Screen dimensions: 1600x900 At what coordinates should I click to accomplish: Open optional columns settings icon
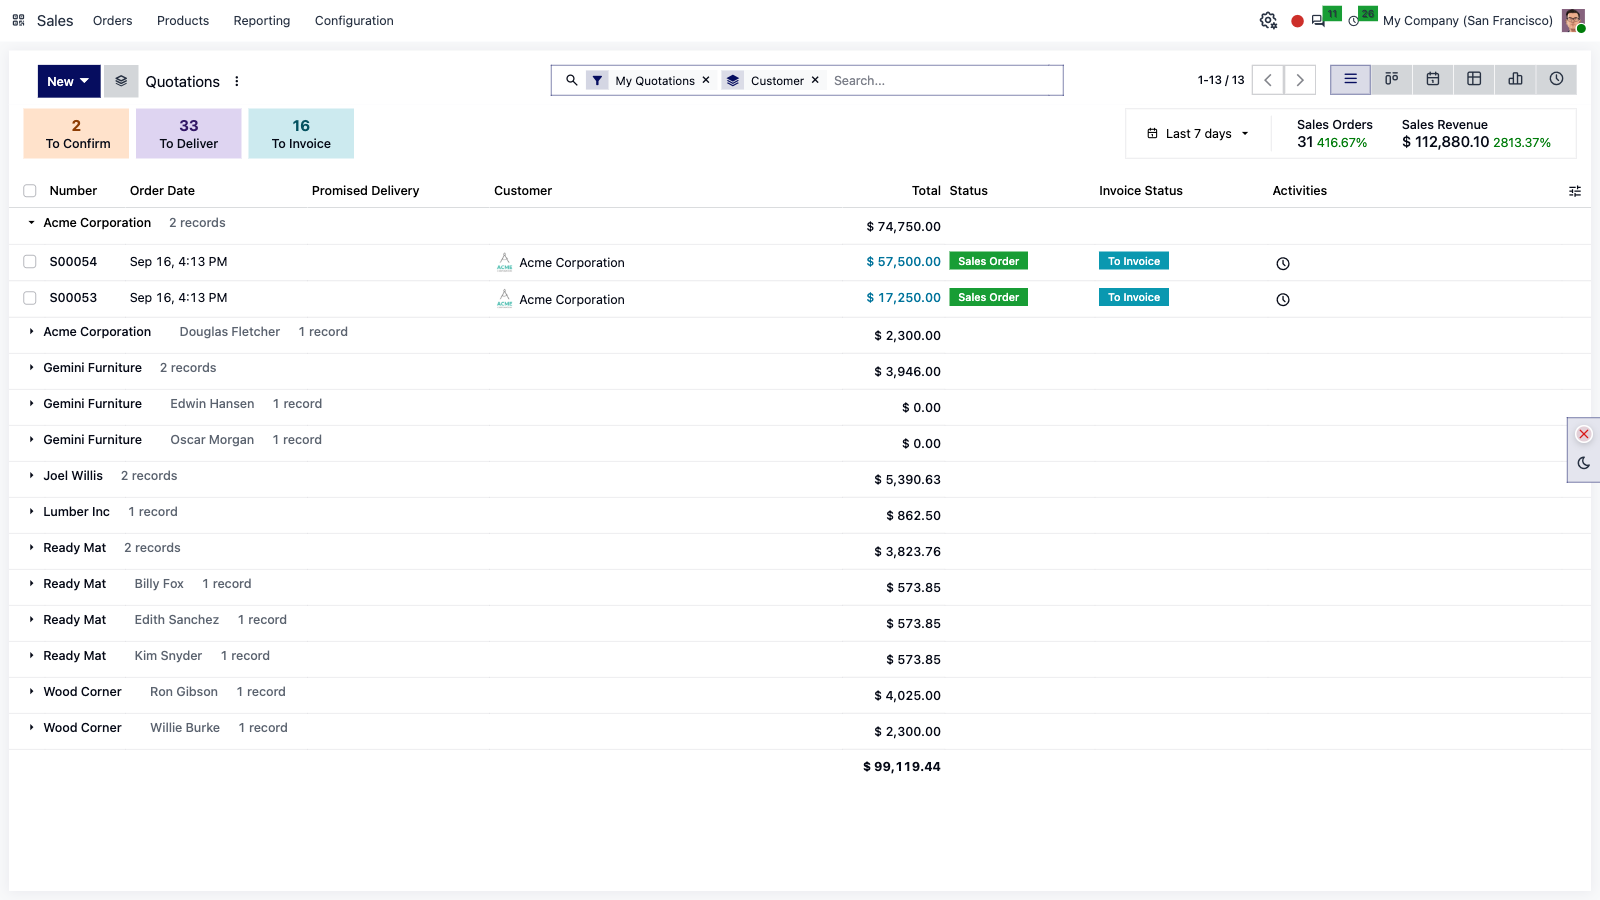[x=1575, y=191]
